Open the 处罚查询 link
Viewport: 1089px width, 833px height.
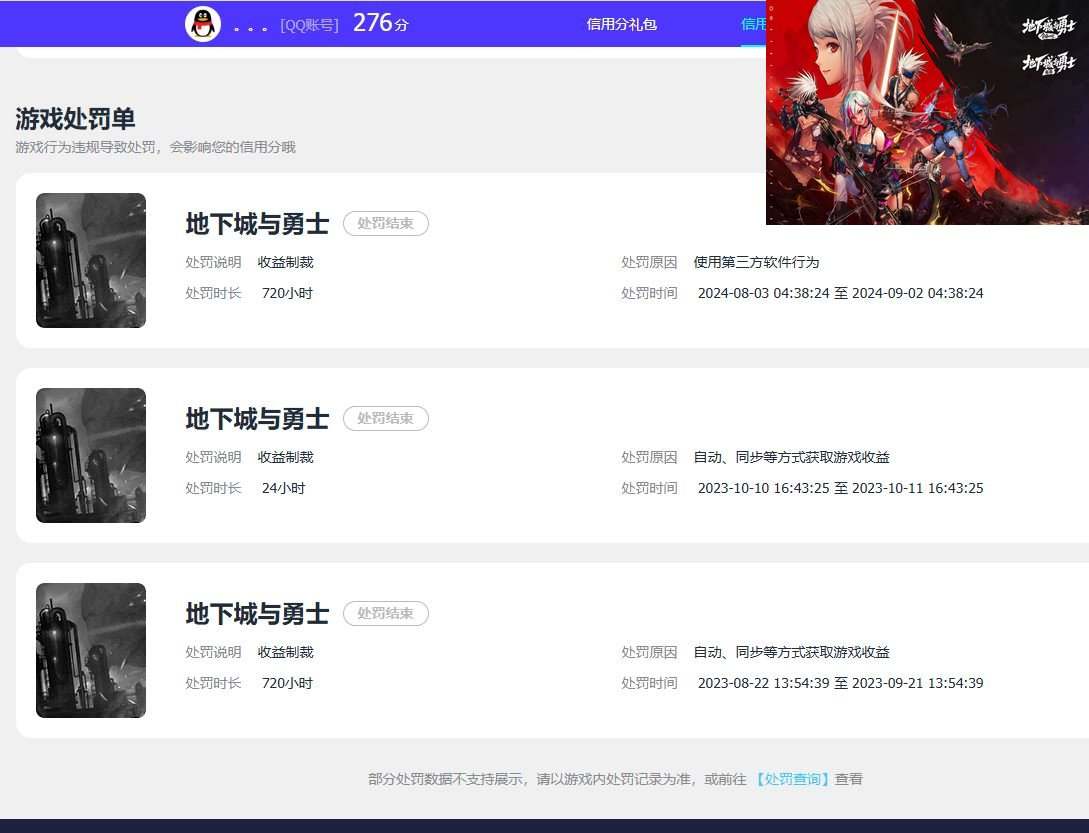click(x=792, y=779)
